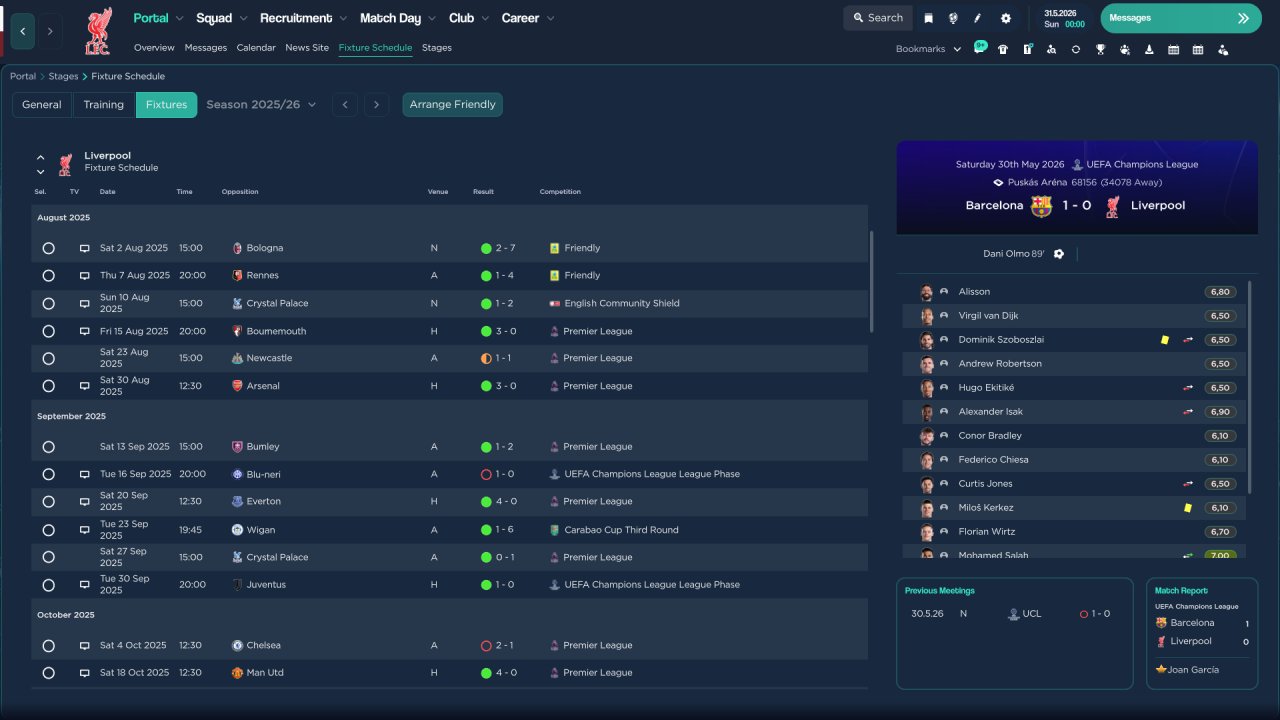Open settings gear icon in top bar
1280x720 pixels.
1006,18
